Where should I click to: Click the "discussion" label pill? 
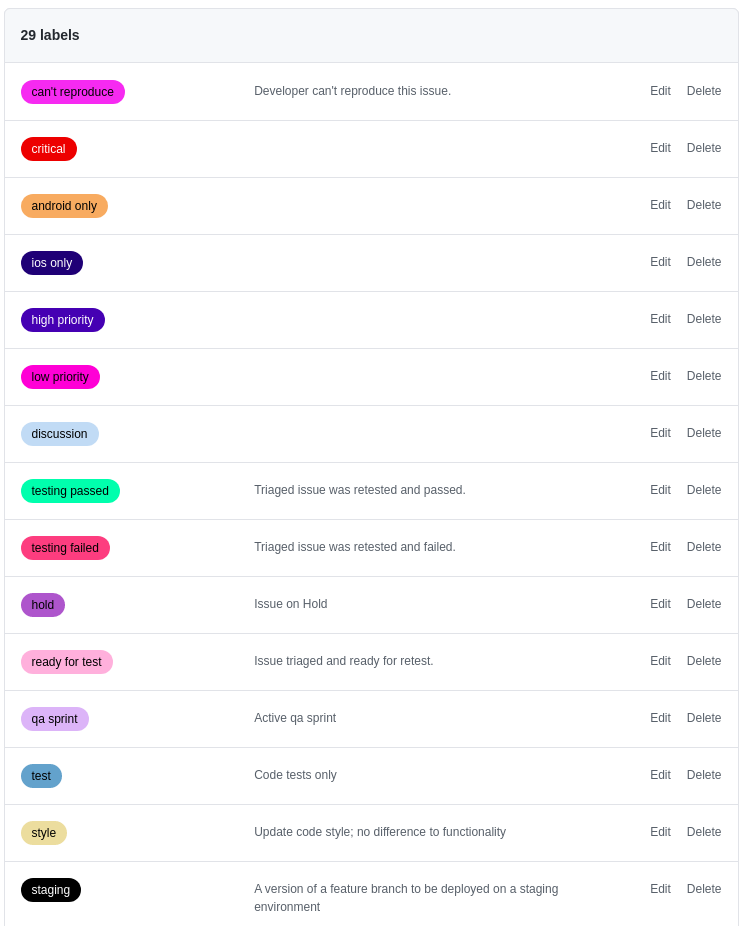point(59,433)
